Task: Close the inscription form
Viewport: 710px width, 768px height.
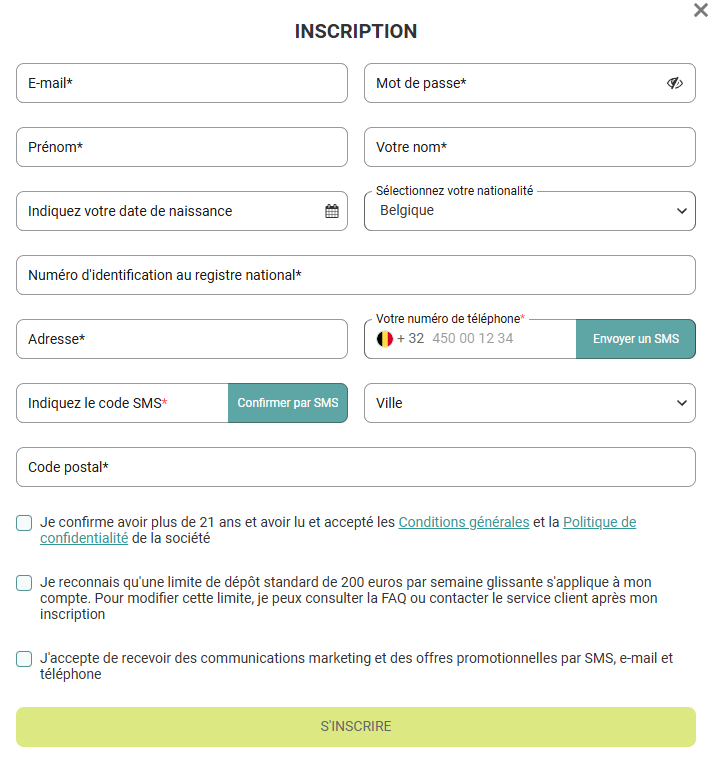Action: pos(700,10)
